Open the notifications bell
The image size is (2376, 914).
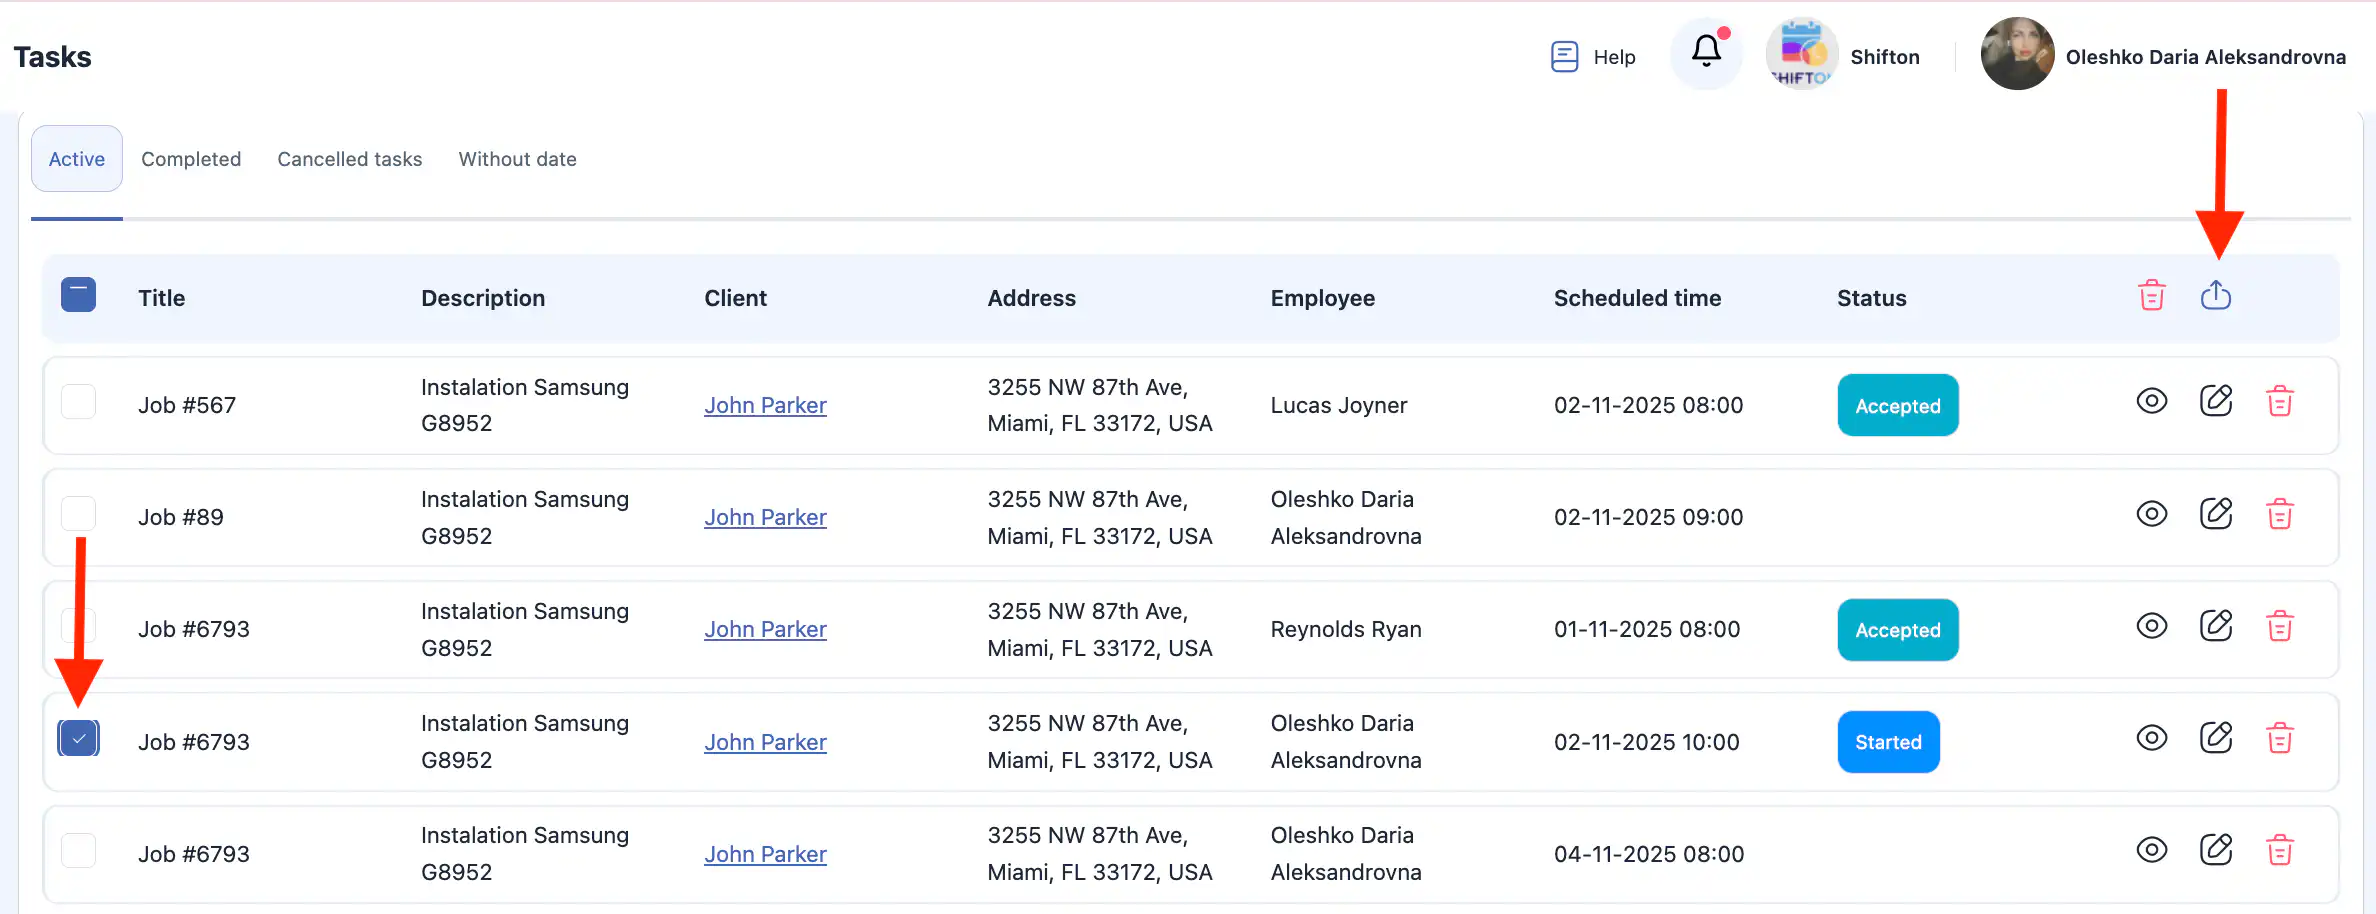coord(1706,52)
